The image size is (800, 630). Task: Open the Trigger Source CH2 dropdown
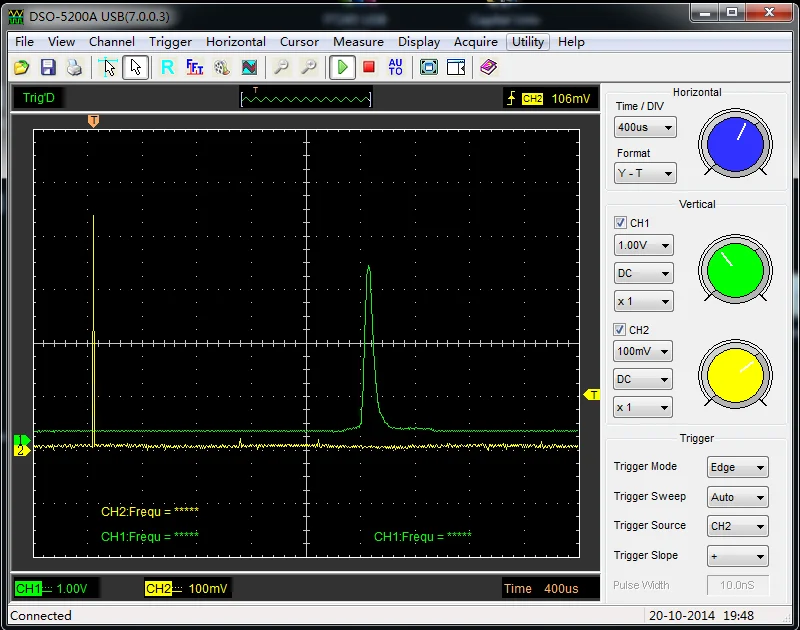click(737, 526)
